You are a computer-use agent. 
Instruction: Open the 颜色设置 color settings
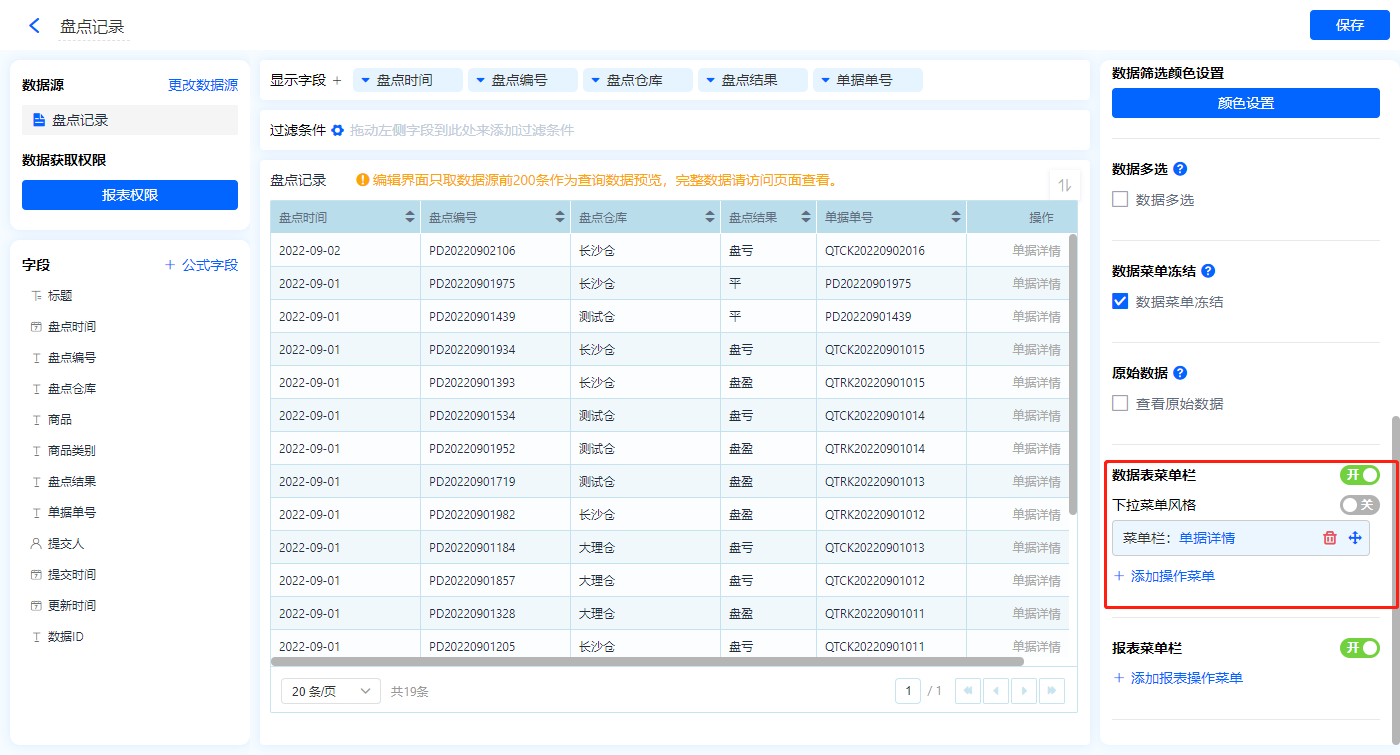pos(1245,103)
